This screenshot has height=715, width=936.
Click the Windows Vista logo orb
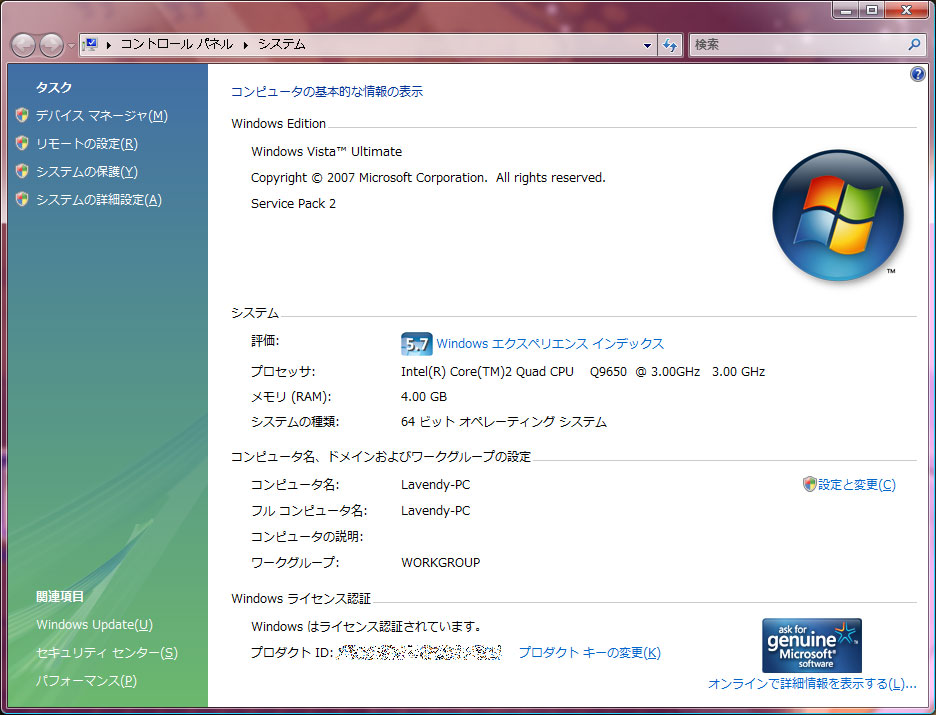tap(838, 215)
